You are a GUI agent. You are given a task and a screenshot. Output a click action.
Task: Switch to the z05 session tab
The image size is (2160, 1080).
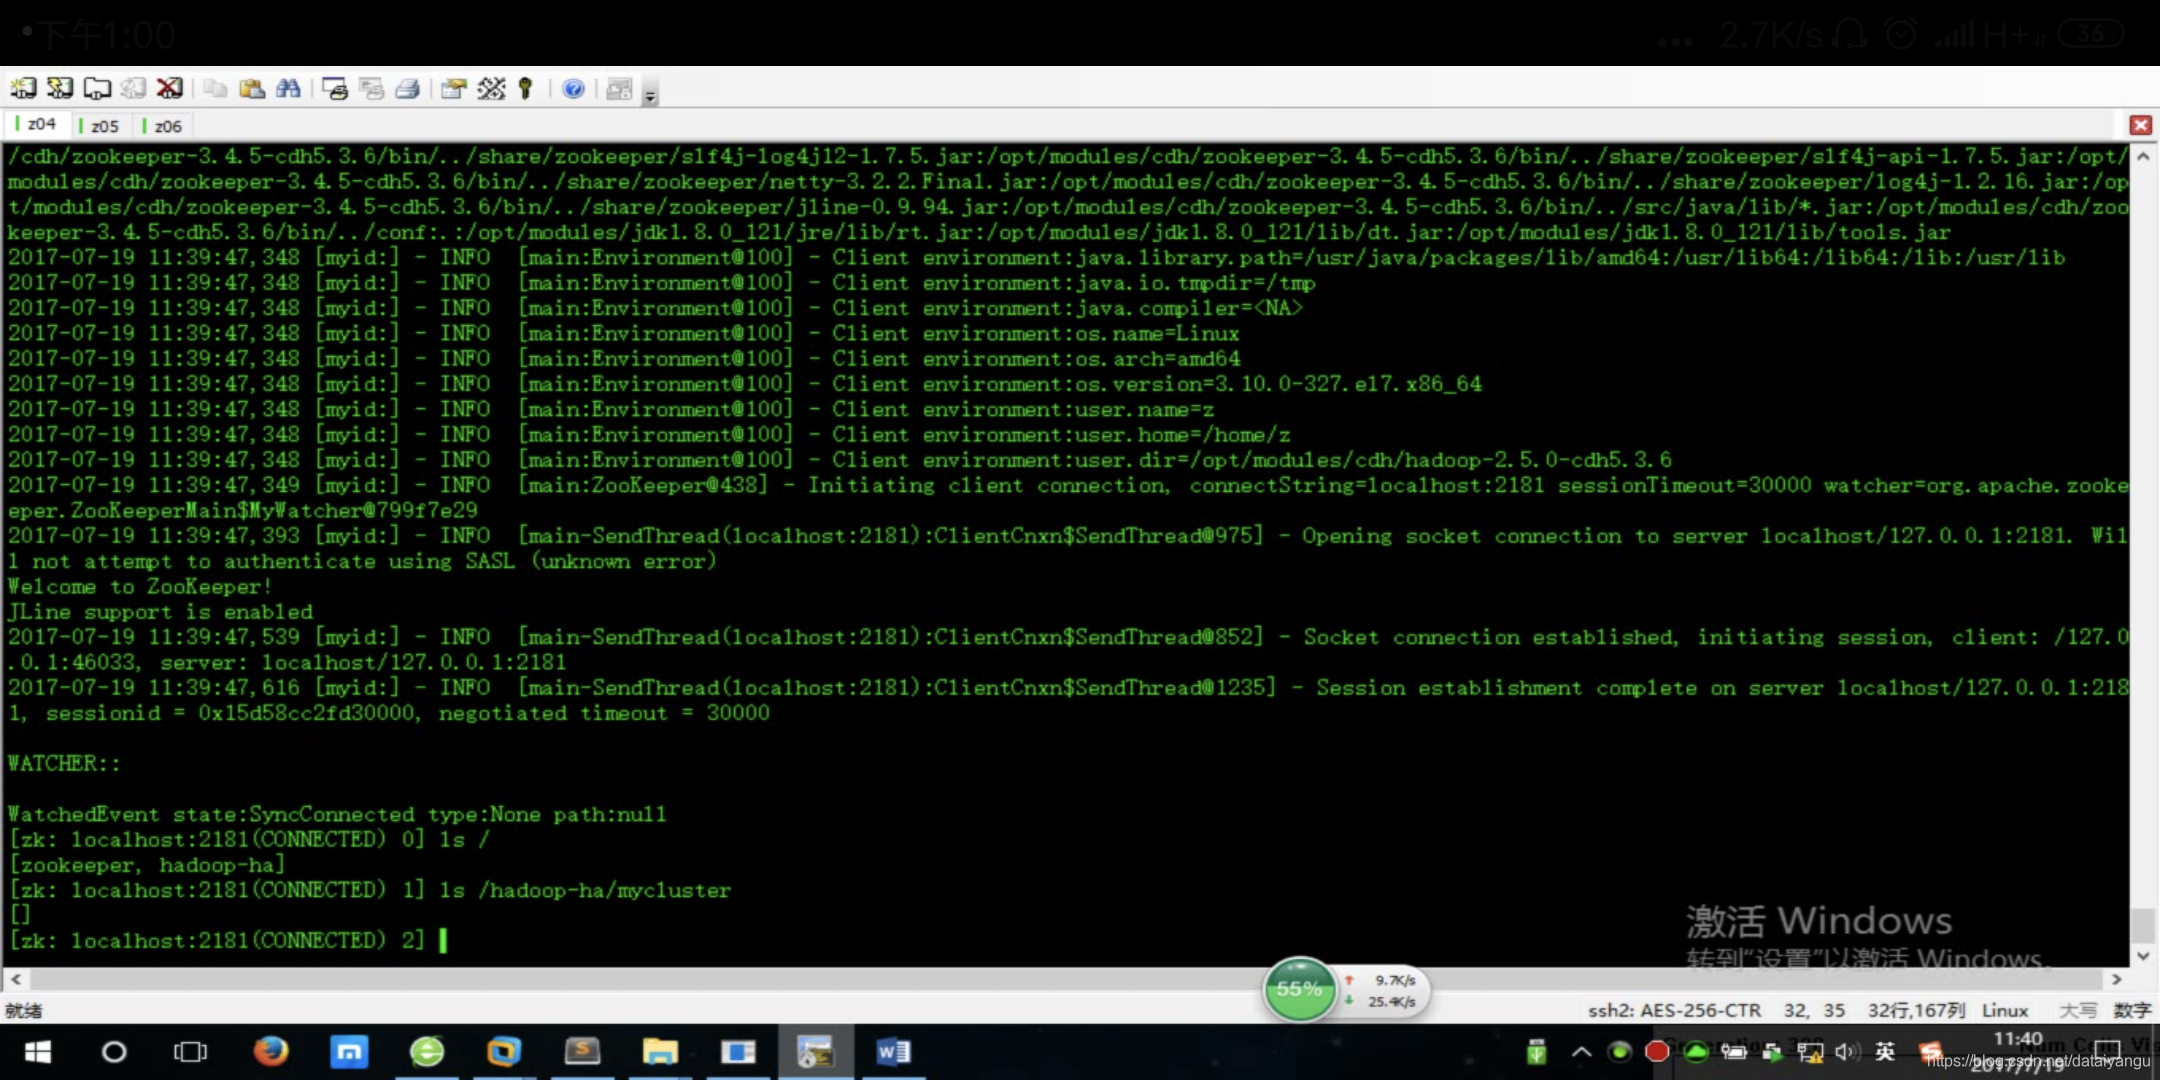[x=99, y=126]
